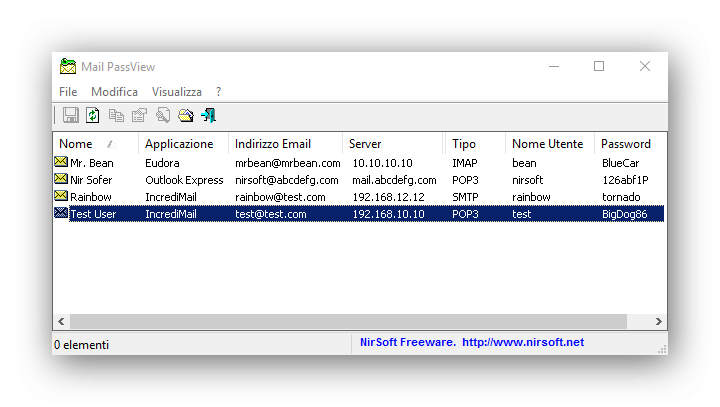Click the open mail folder toolbar icon
The height and width of the screenshot is (407, 720).
point(186,115)
